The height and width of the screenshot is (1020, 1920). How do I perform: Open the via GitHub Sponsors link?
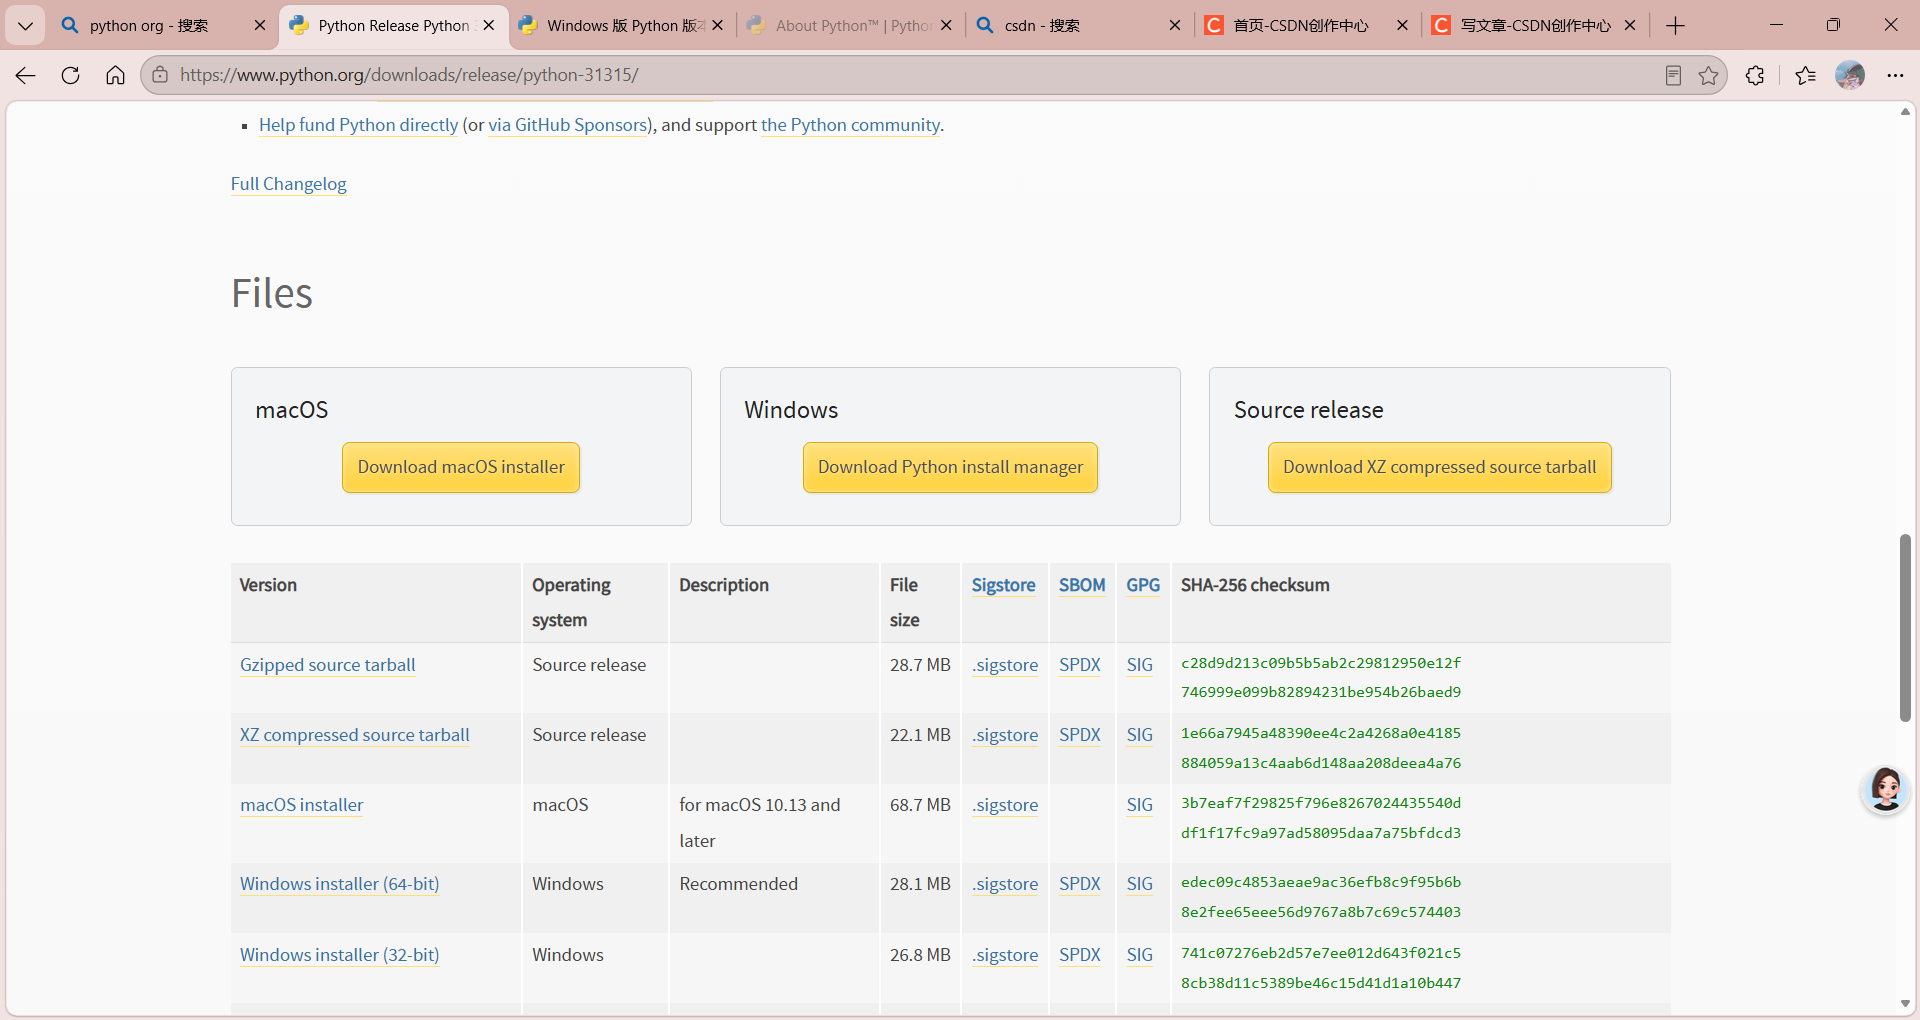568,125
